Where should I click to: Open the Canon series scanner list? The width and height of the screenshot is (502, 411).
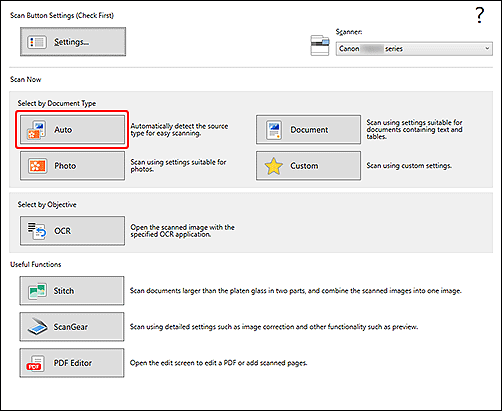point(414,49)
